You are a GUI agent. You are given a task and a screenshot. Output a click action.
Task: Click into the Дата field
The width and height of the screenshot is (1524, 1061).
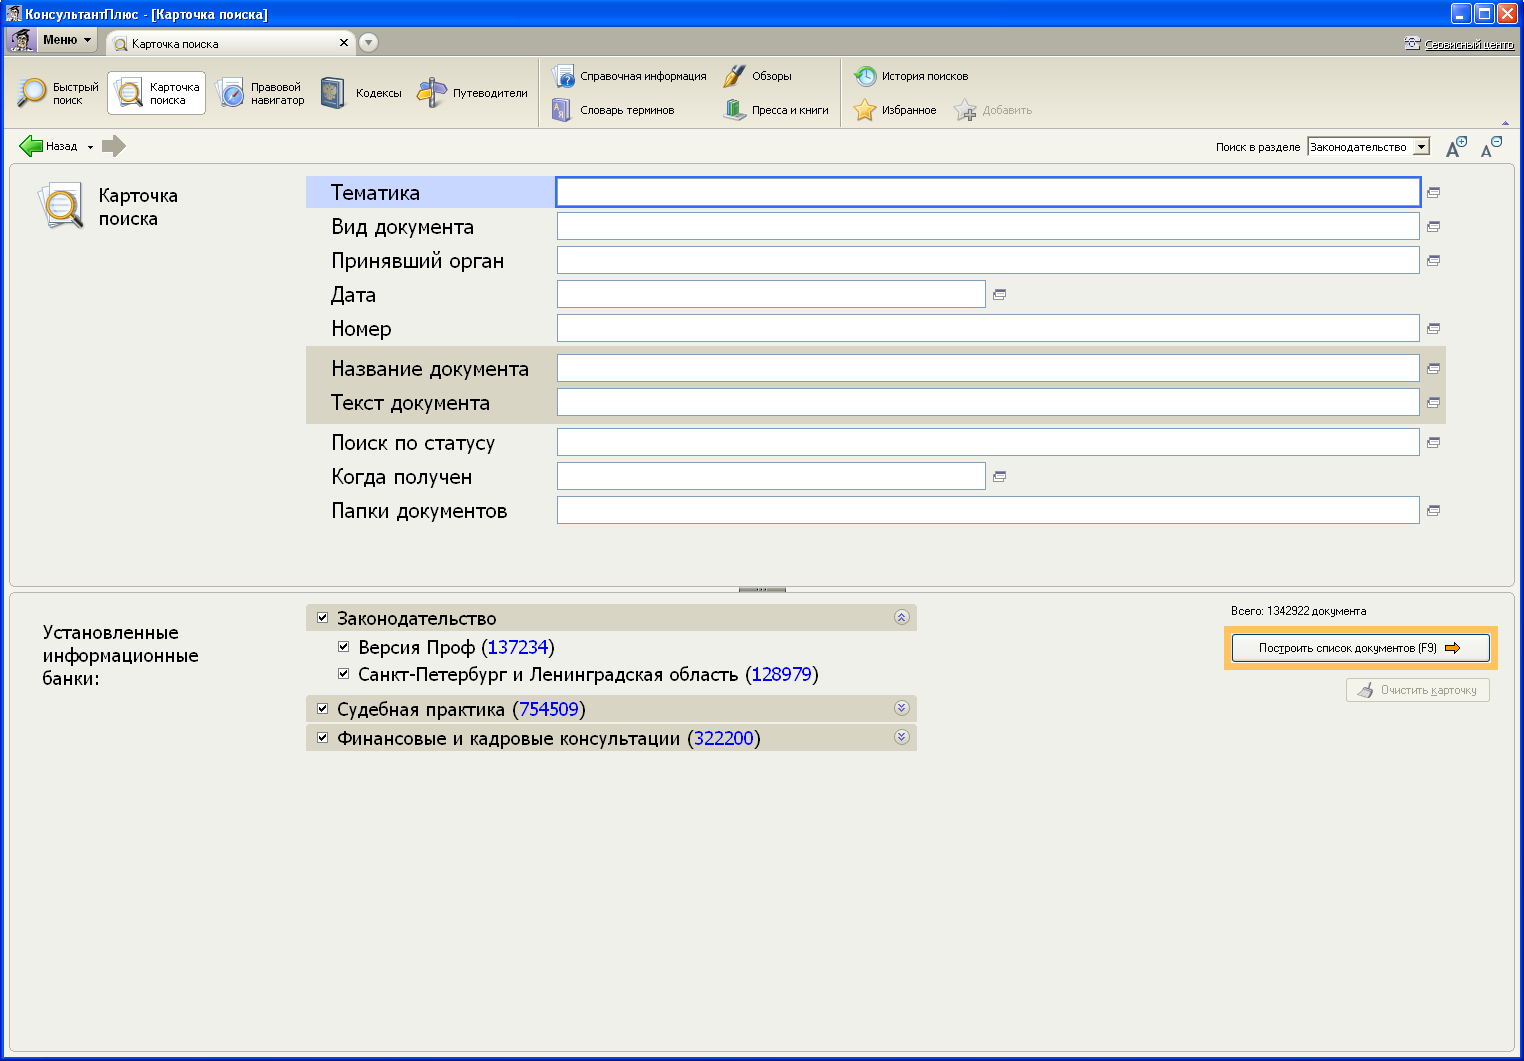771,294
